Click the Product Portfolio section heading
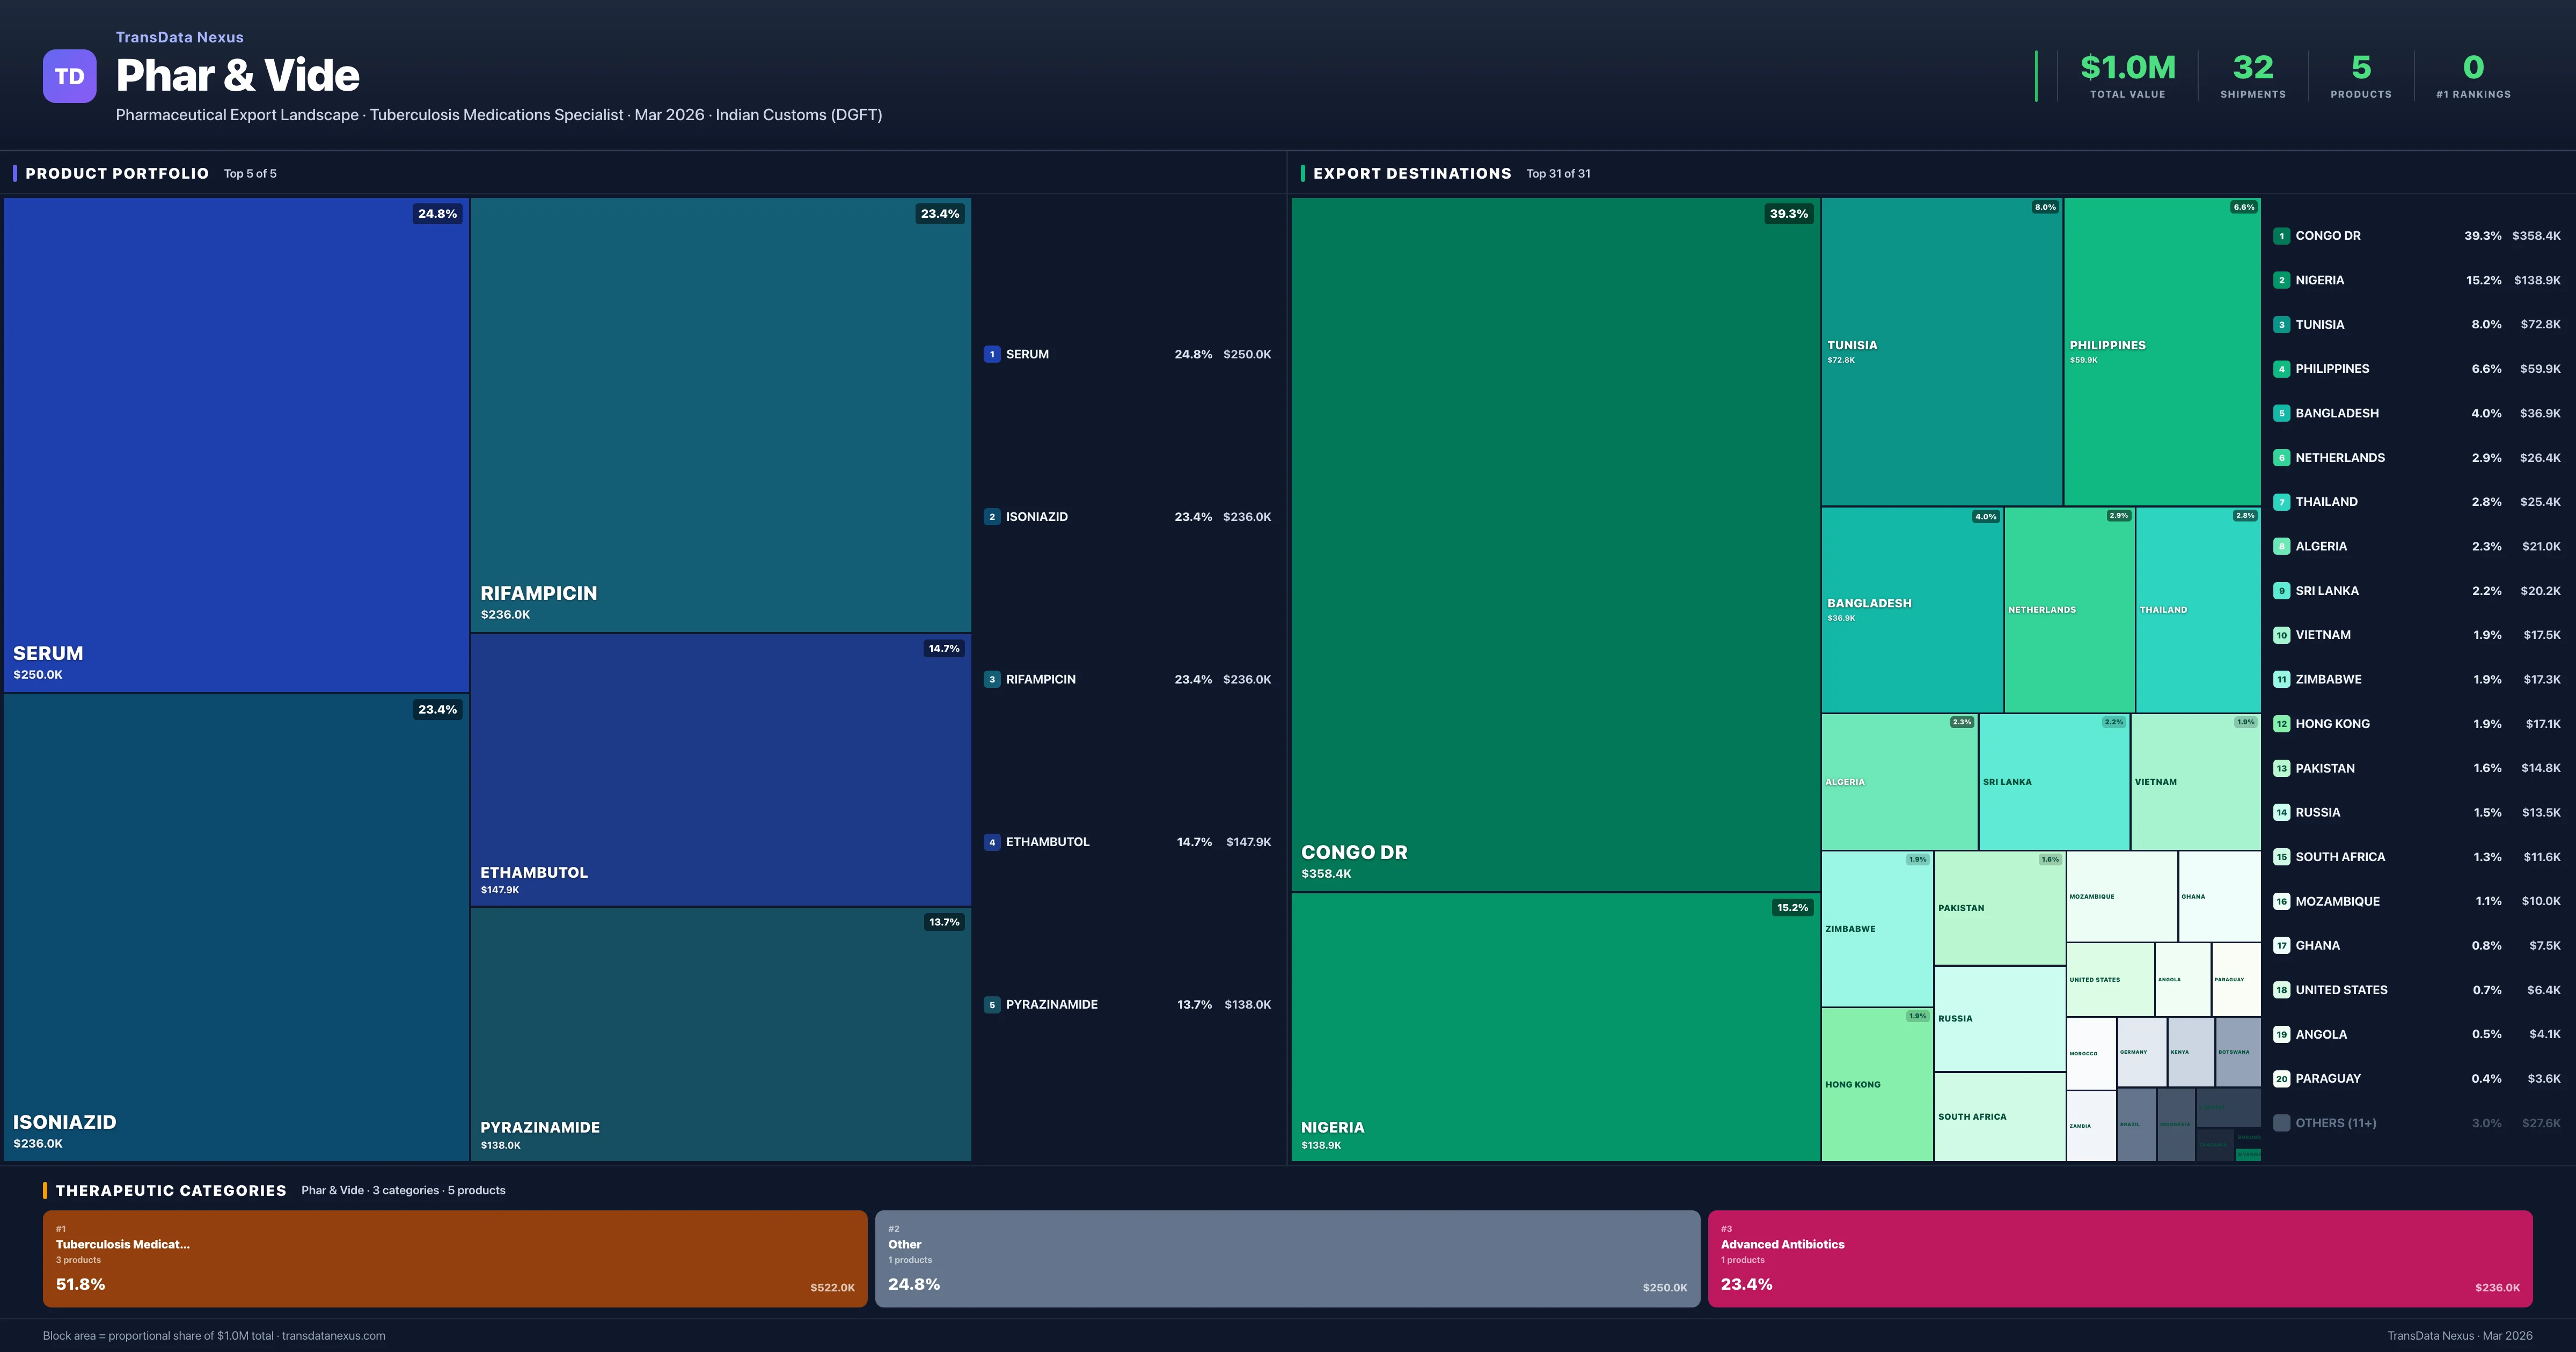Viewport: 2576px width, 1352px height. coord(117,173)
